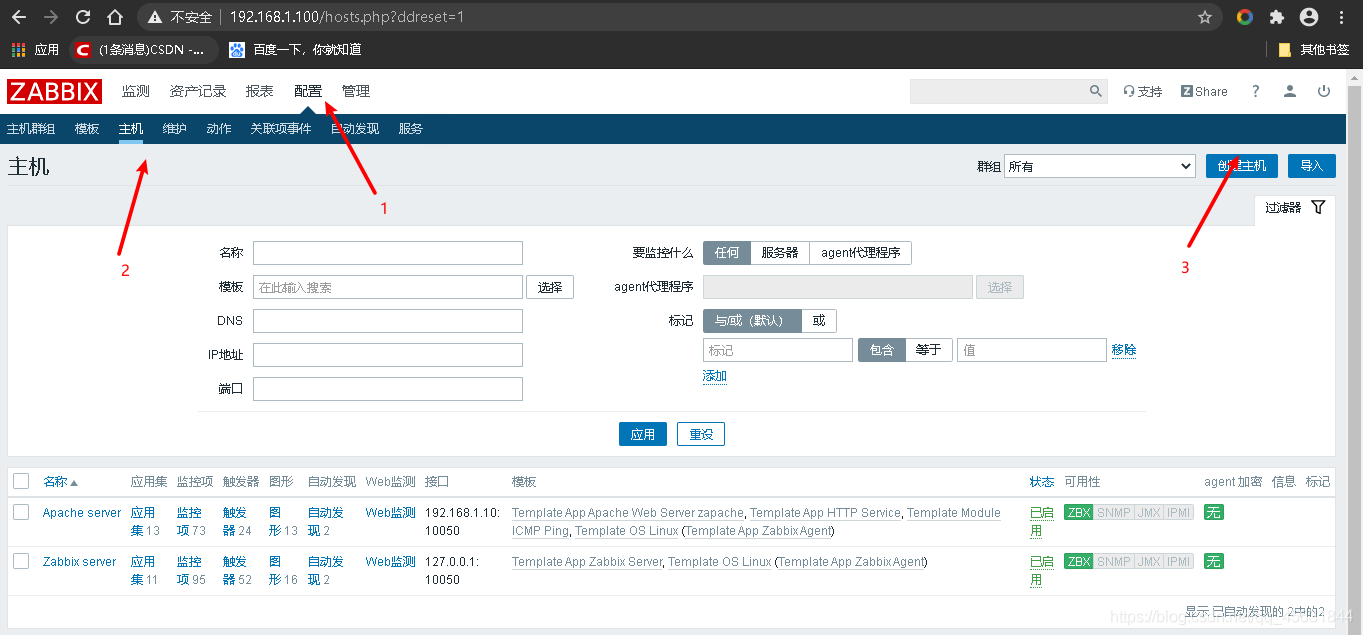
Task: Select 任何 monitoring option
Action: pos(727,252)
